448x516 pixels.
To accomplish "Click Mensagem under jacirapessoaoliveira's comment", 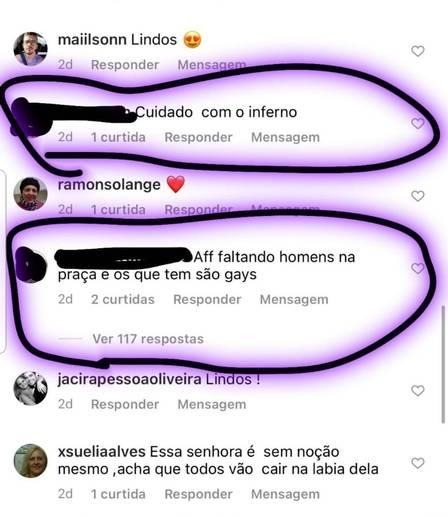I will point(212,404).
